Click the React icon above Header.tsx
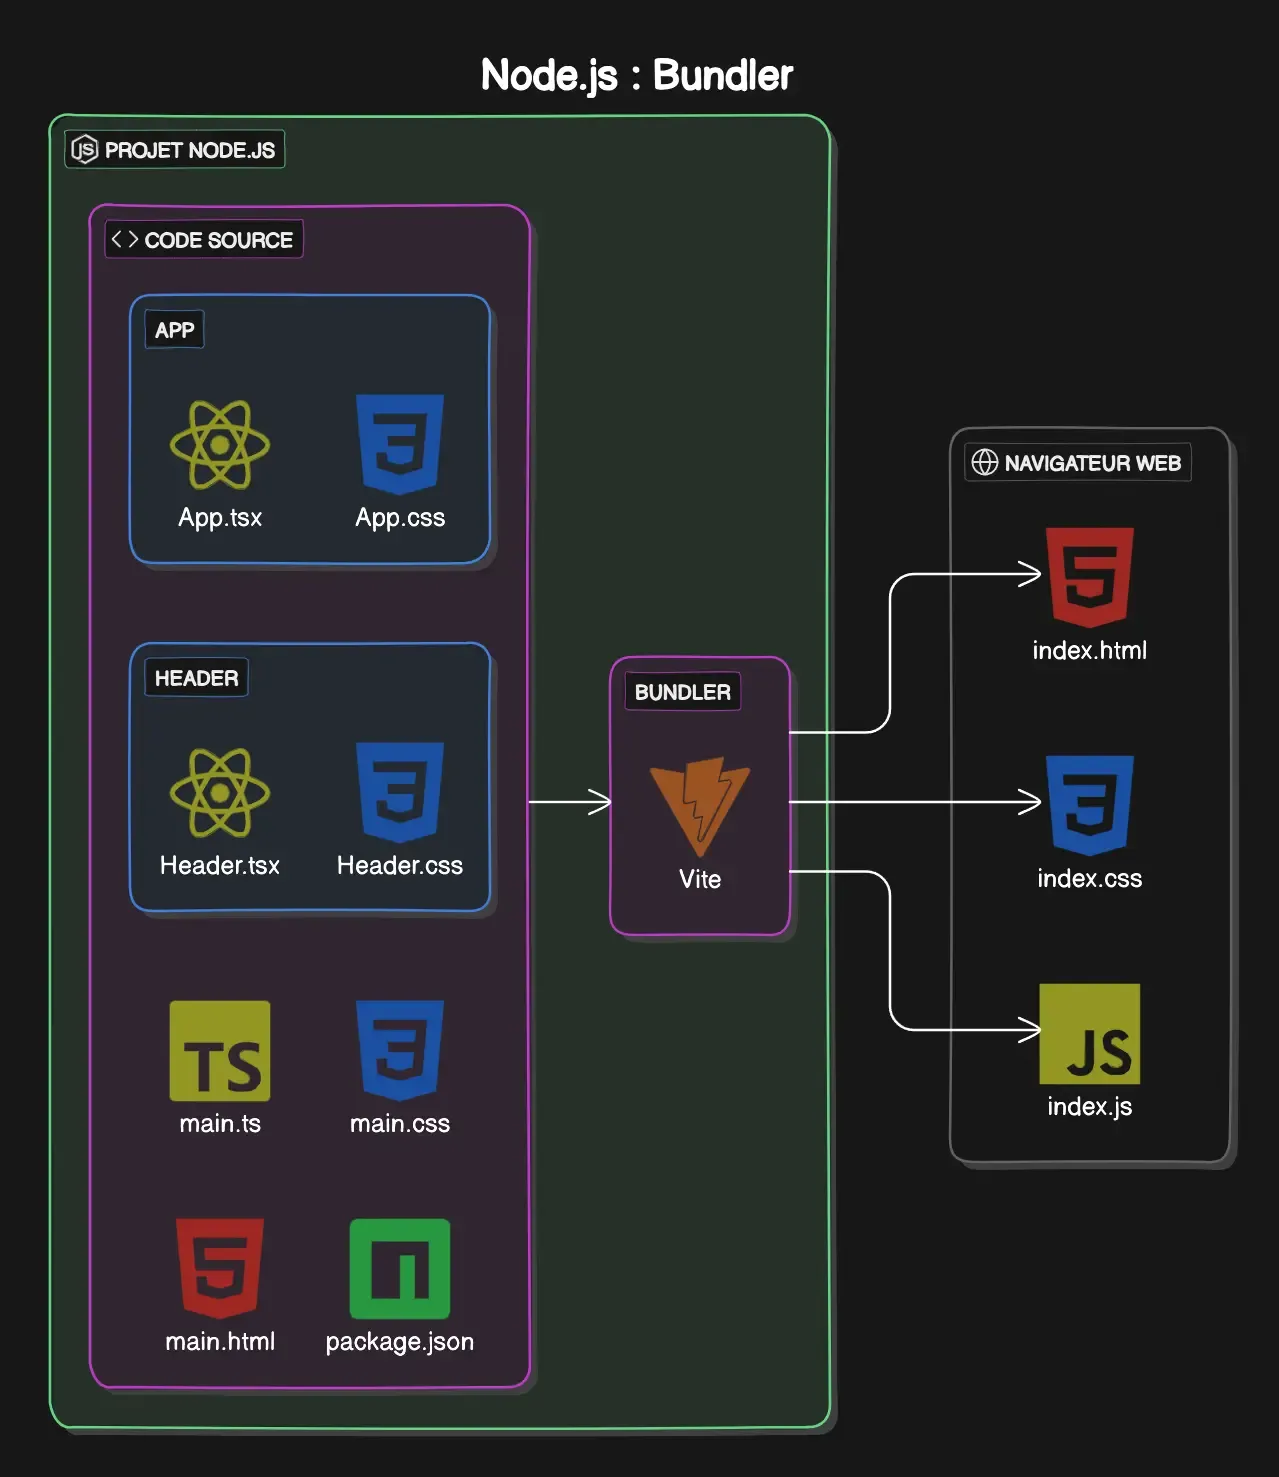 (220, 793)
